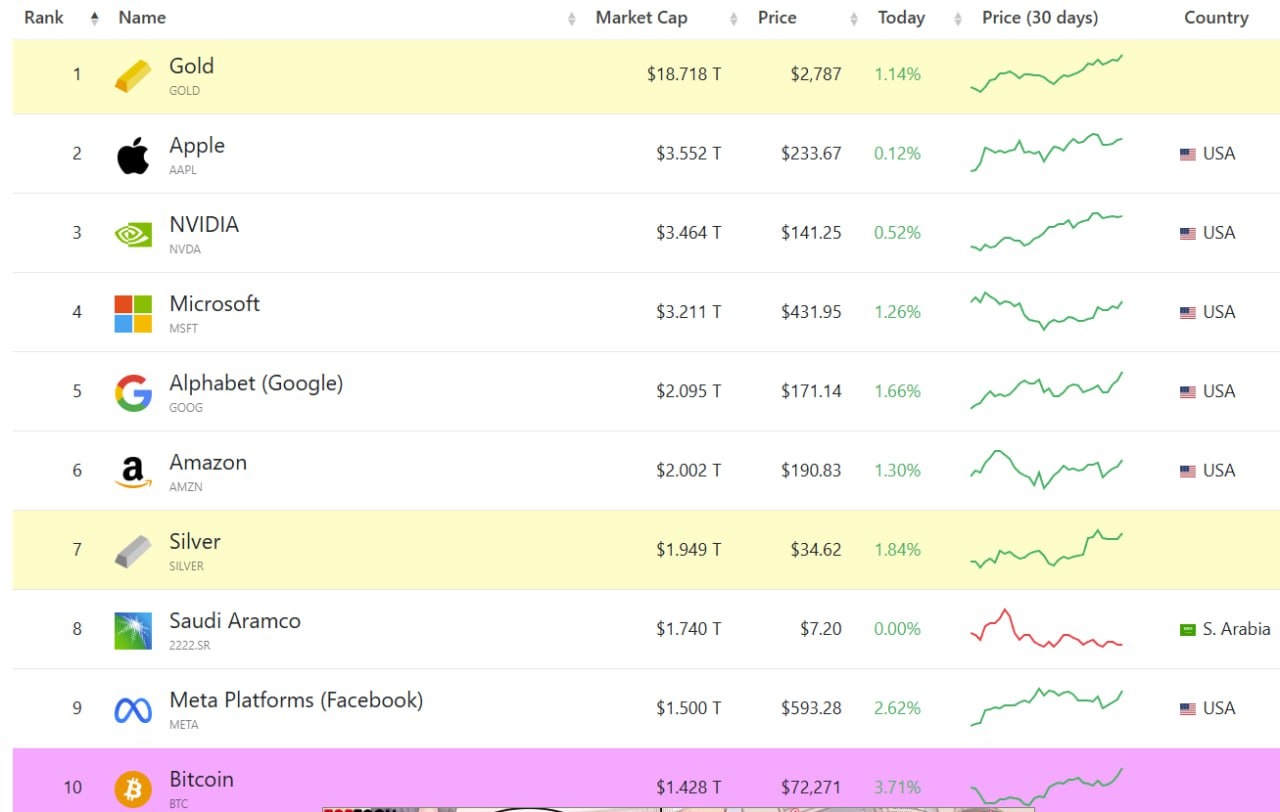This screenshot has height=812, width=1280.
Task: Click the USA flag in Apple row
Action: (1188, 154)
